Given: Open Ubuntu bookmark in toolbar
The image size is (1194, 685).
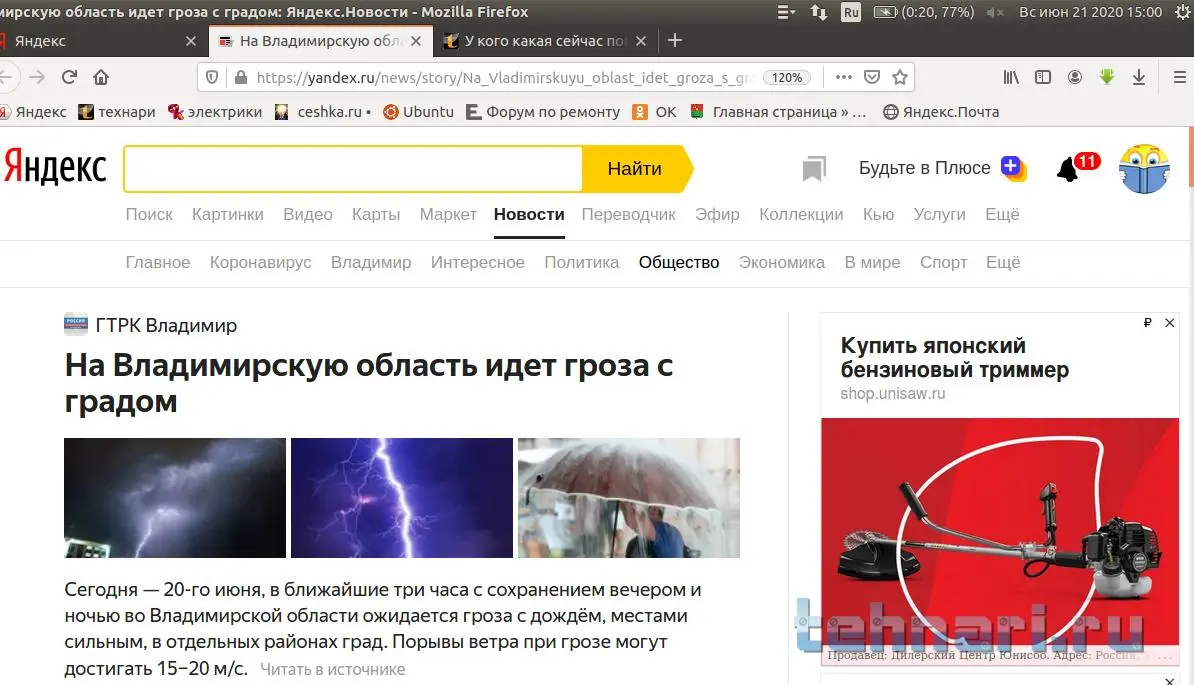Looking at the screenshot, I should [418, 112].
